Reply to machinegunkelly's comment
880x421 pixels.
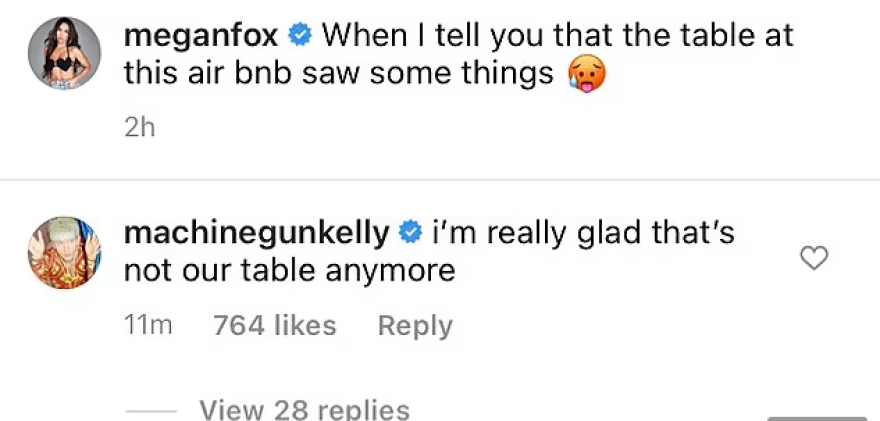coord(415,326)
